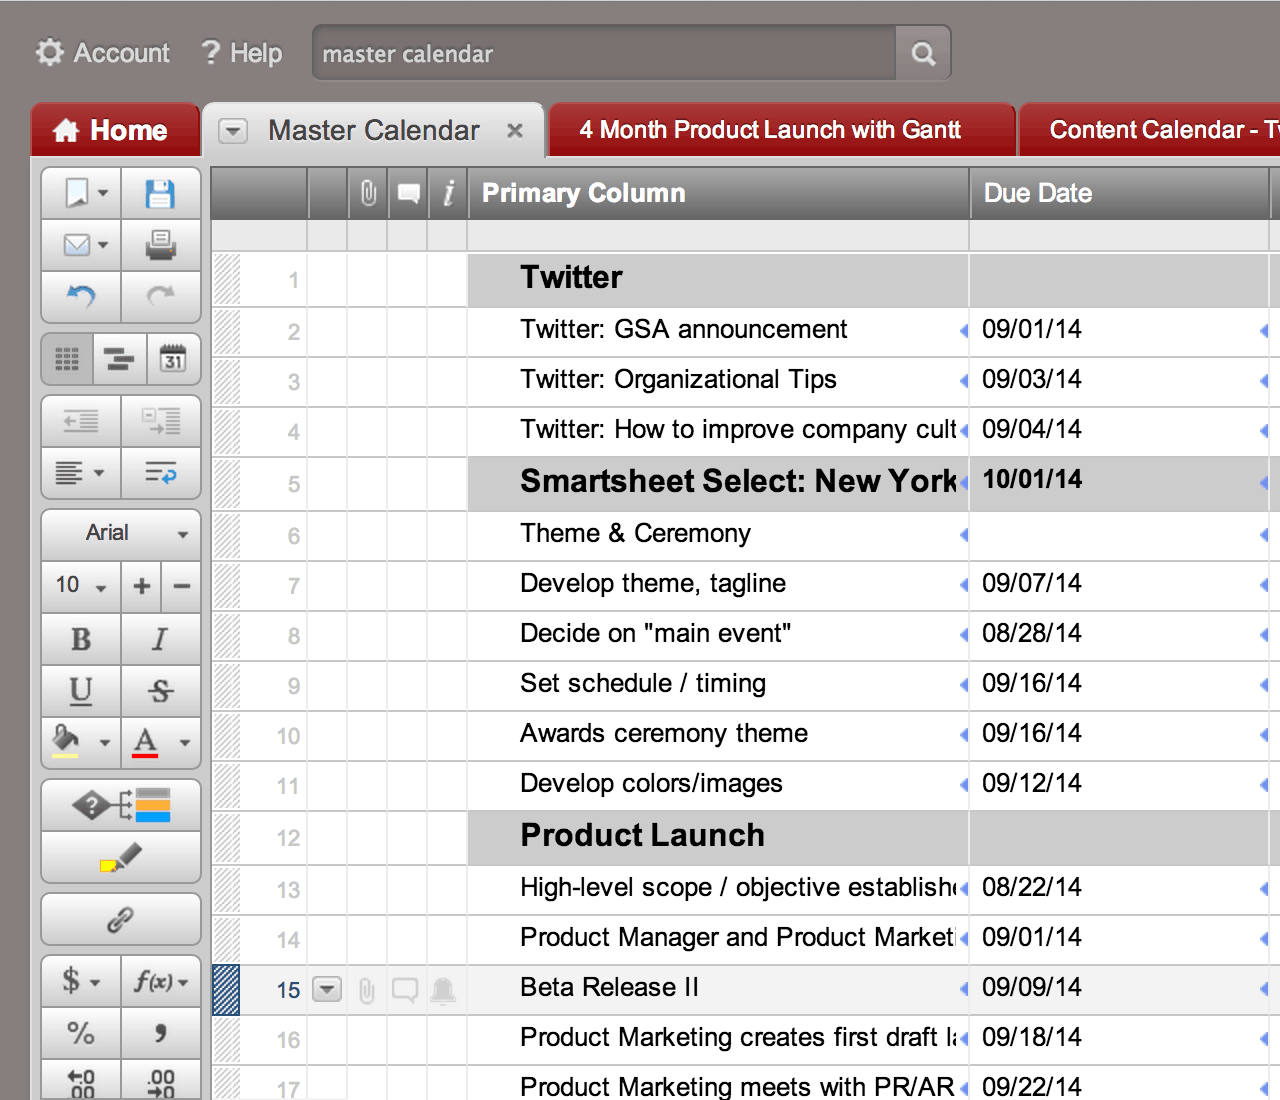The width and height of the screenshot is (1280, 1100).
Task: Click the Save icon in toolbar
Action: coord(160,193)
